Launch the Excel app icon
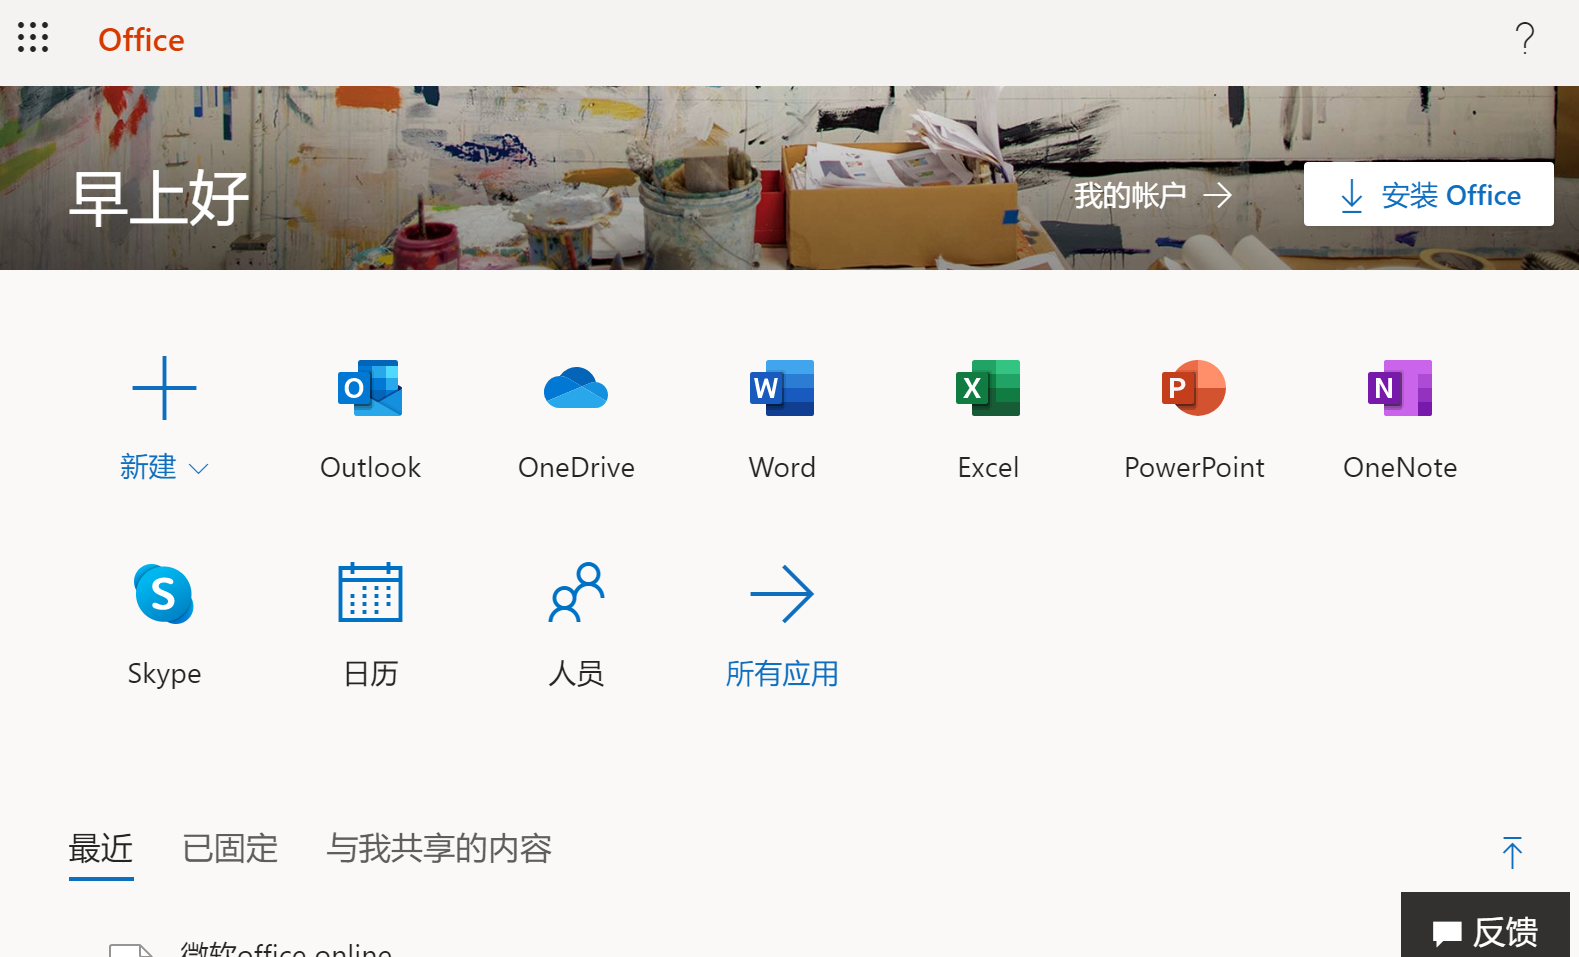 tap(988, 388)
